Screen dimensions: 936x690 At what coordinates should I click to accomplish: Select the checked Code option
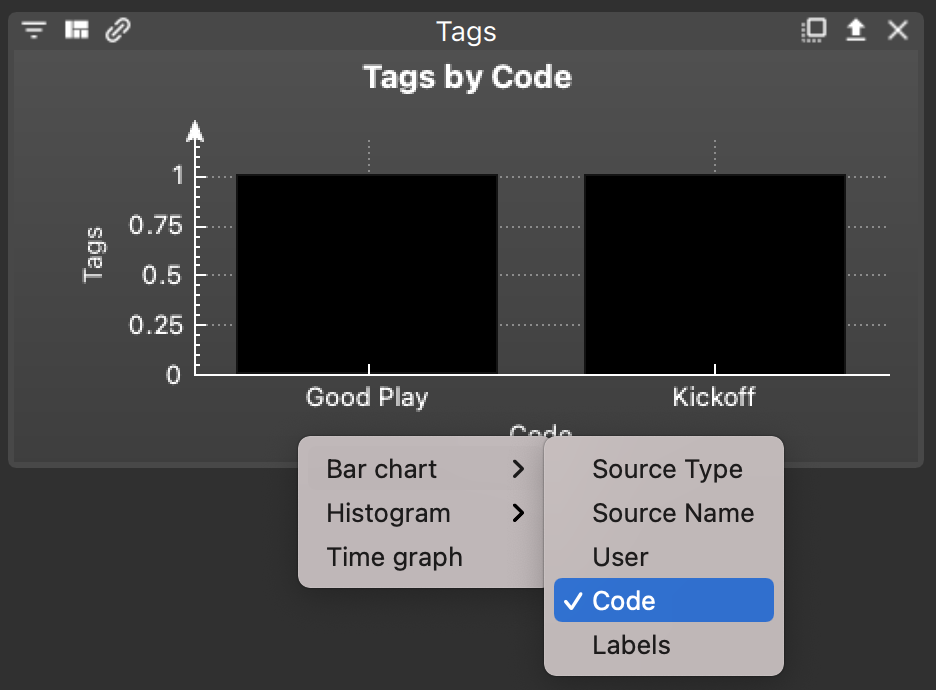tap(664, 600)
